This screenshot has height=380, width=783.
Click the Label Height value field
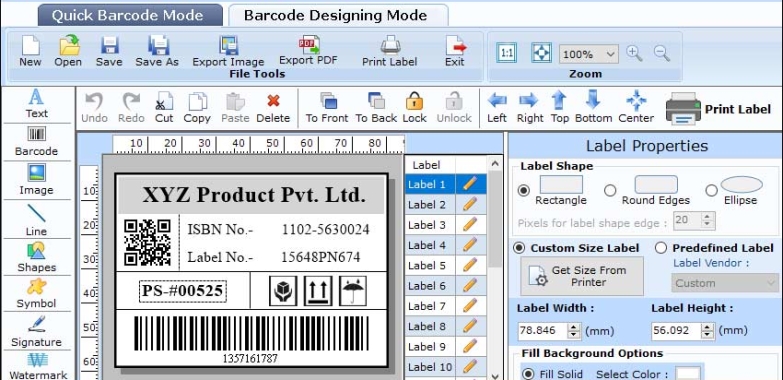tap(676, 331)
